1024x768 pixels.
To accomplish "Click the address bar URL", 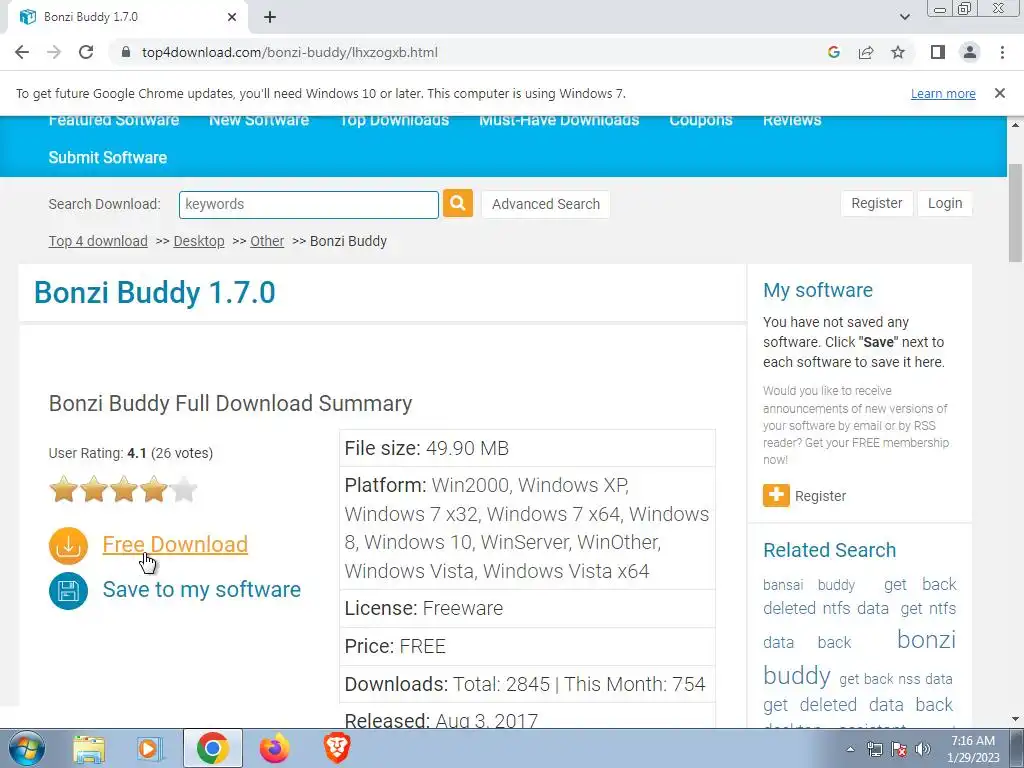I will [x=290, y=52].
